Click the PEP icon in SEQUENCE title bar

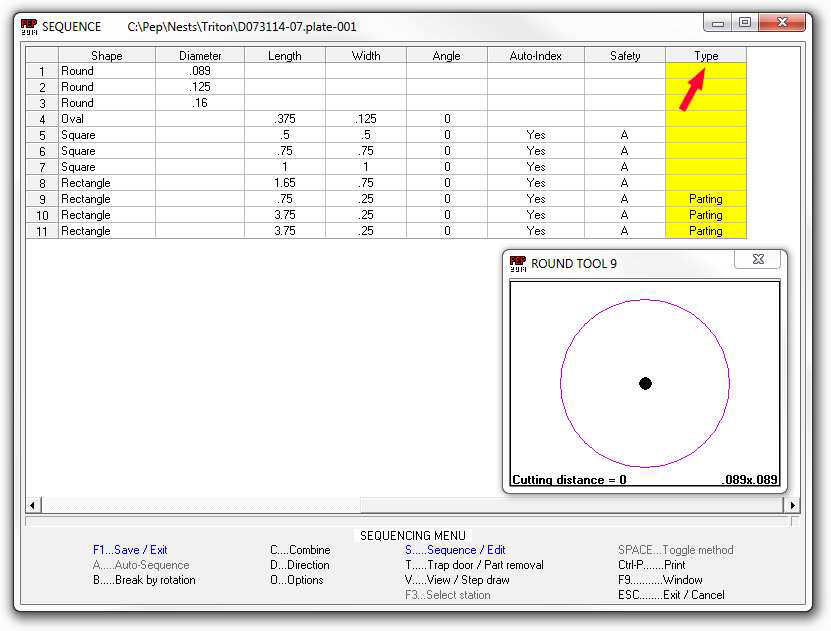[x=29, y=26]
